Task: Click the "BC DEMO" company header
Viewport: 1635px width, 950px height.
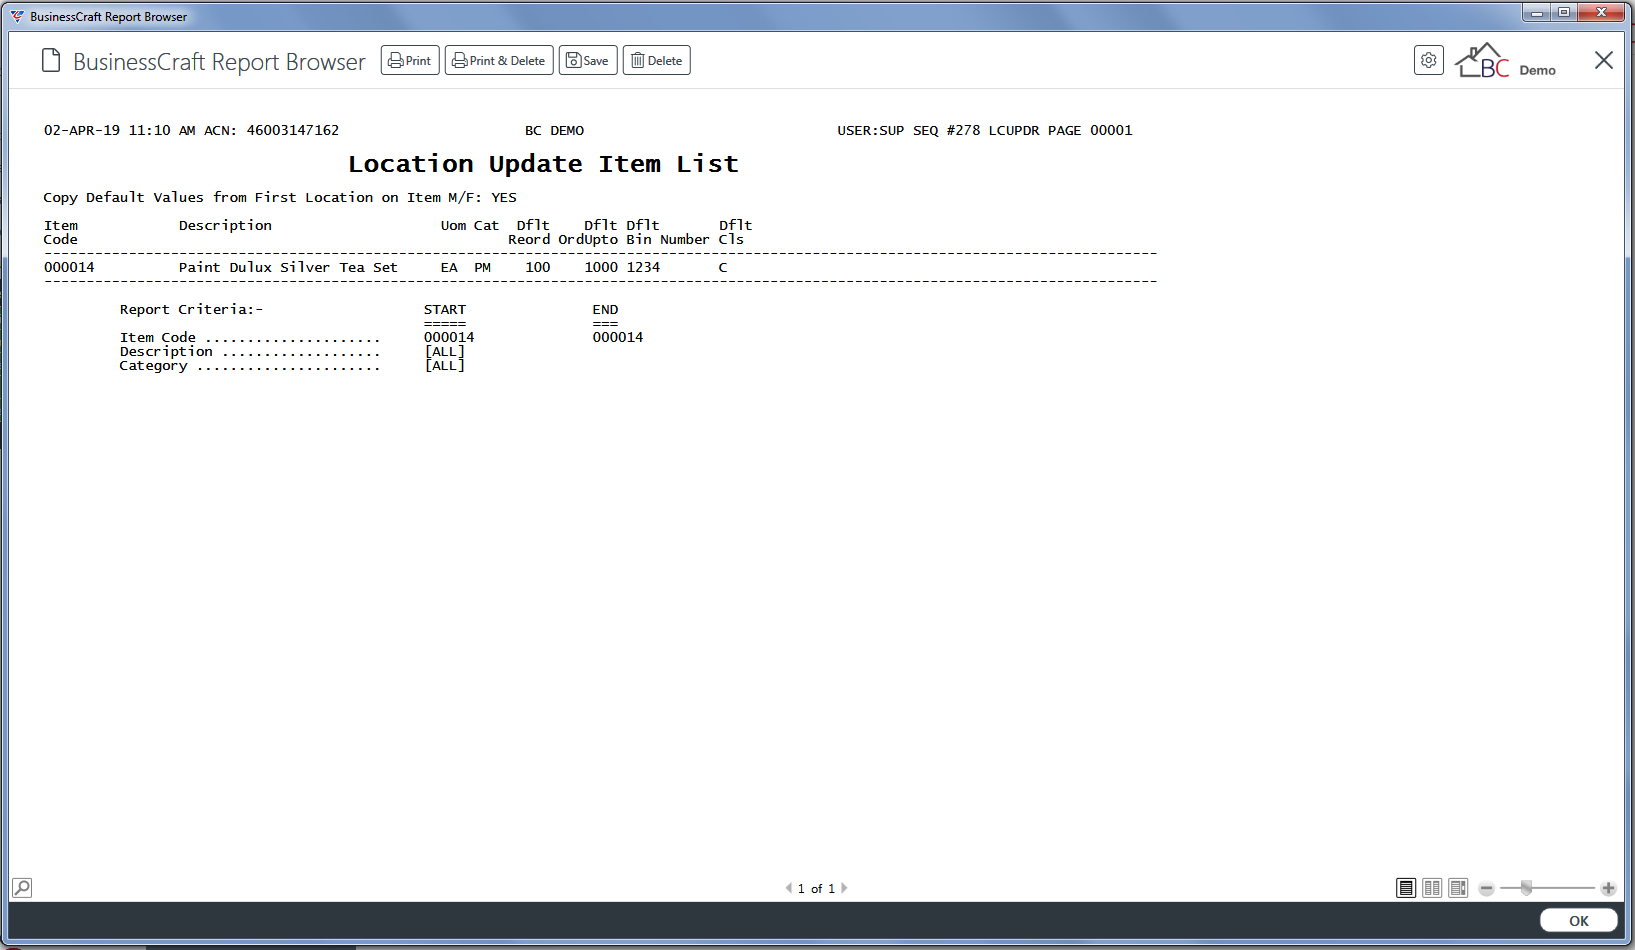Action: point(554,130)
